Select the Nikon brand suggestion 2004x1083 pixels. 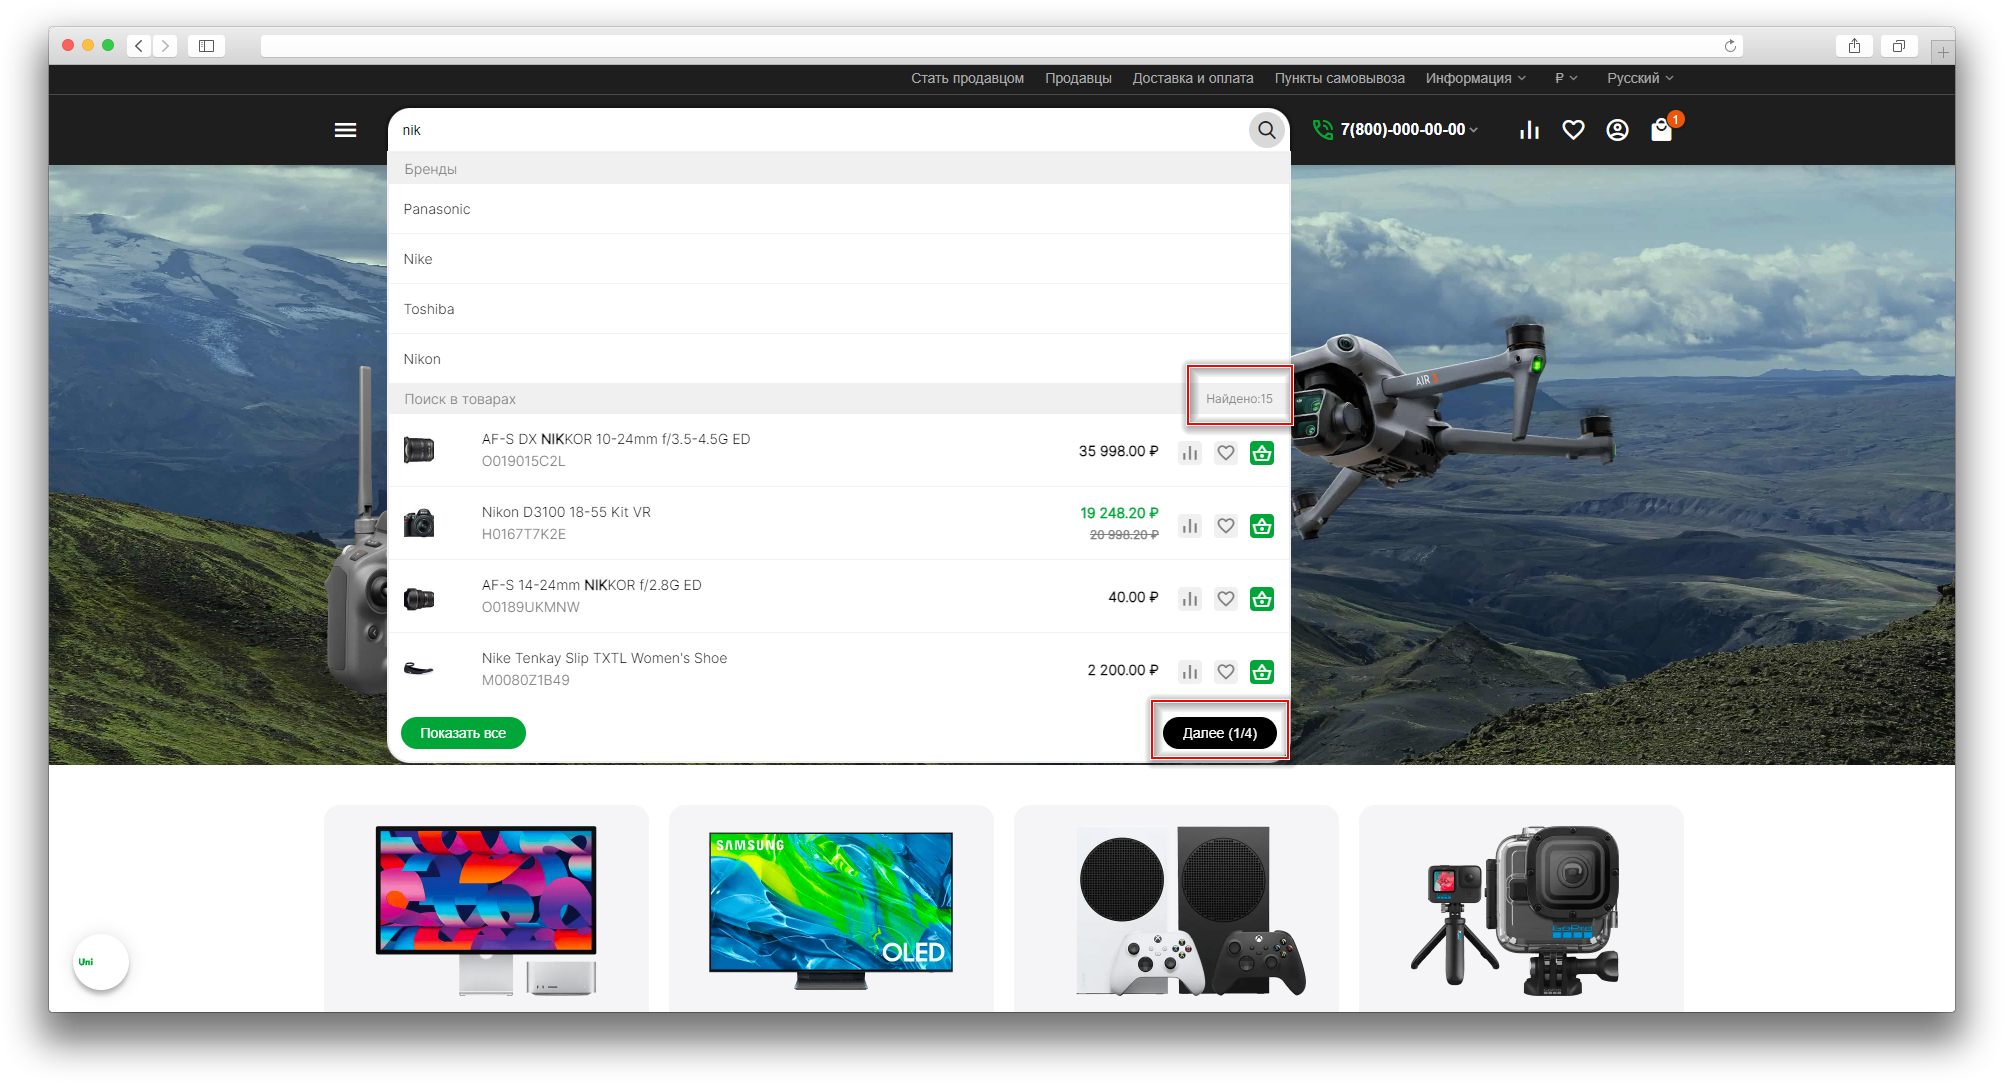(x=422, y=359)
